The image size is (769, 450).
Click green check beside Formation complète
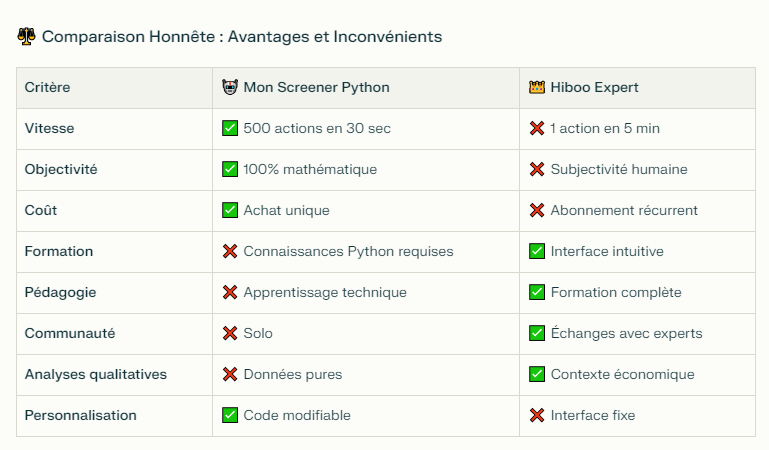[537, 292]
